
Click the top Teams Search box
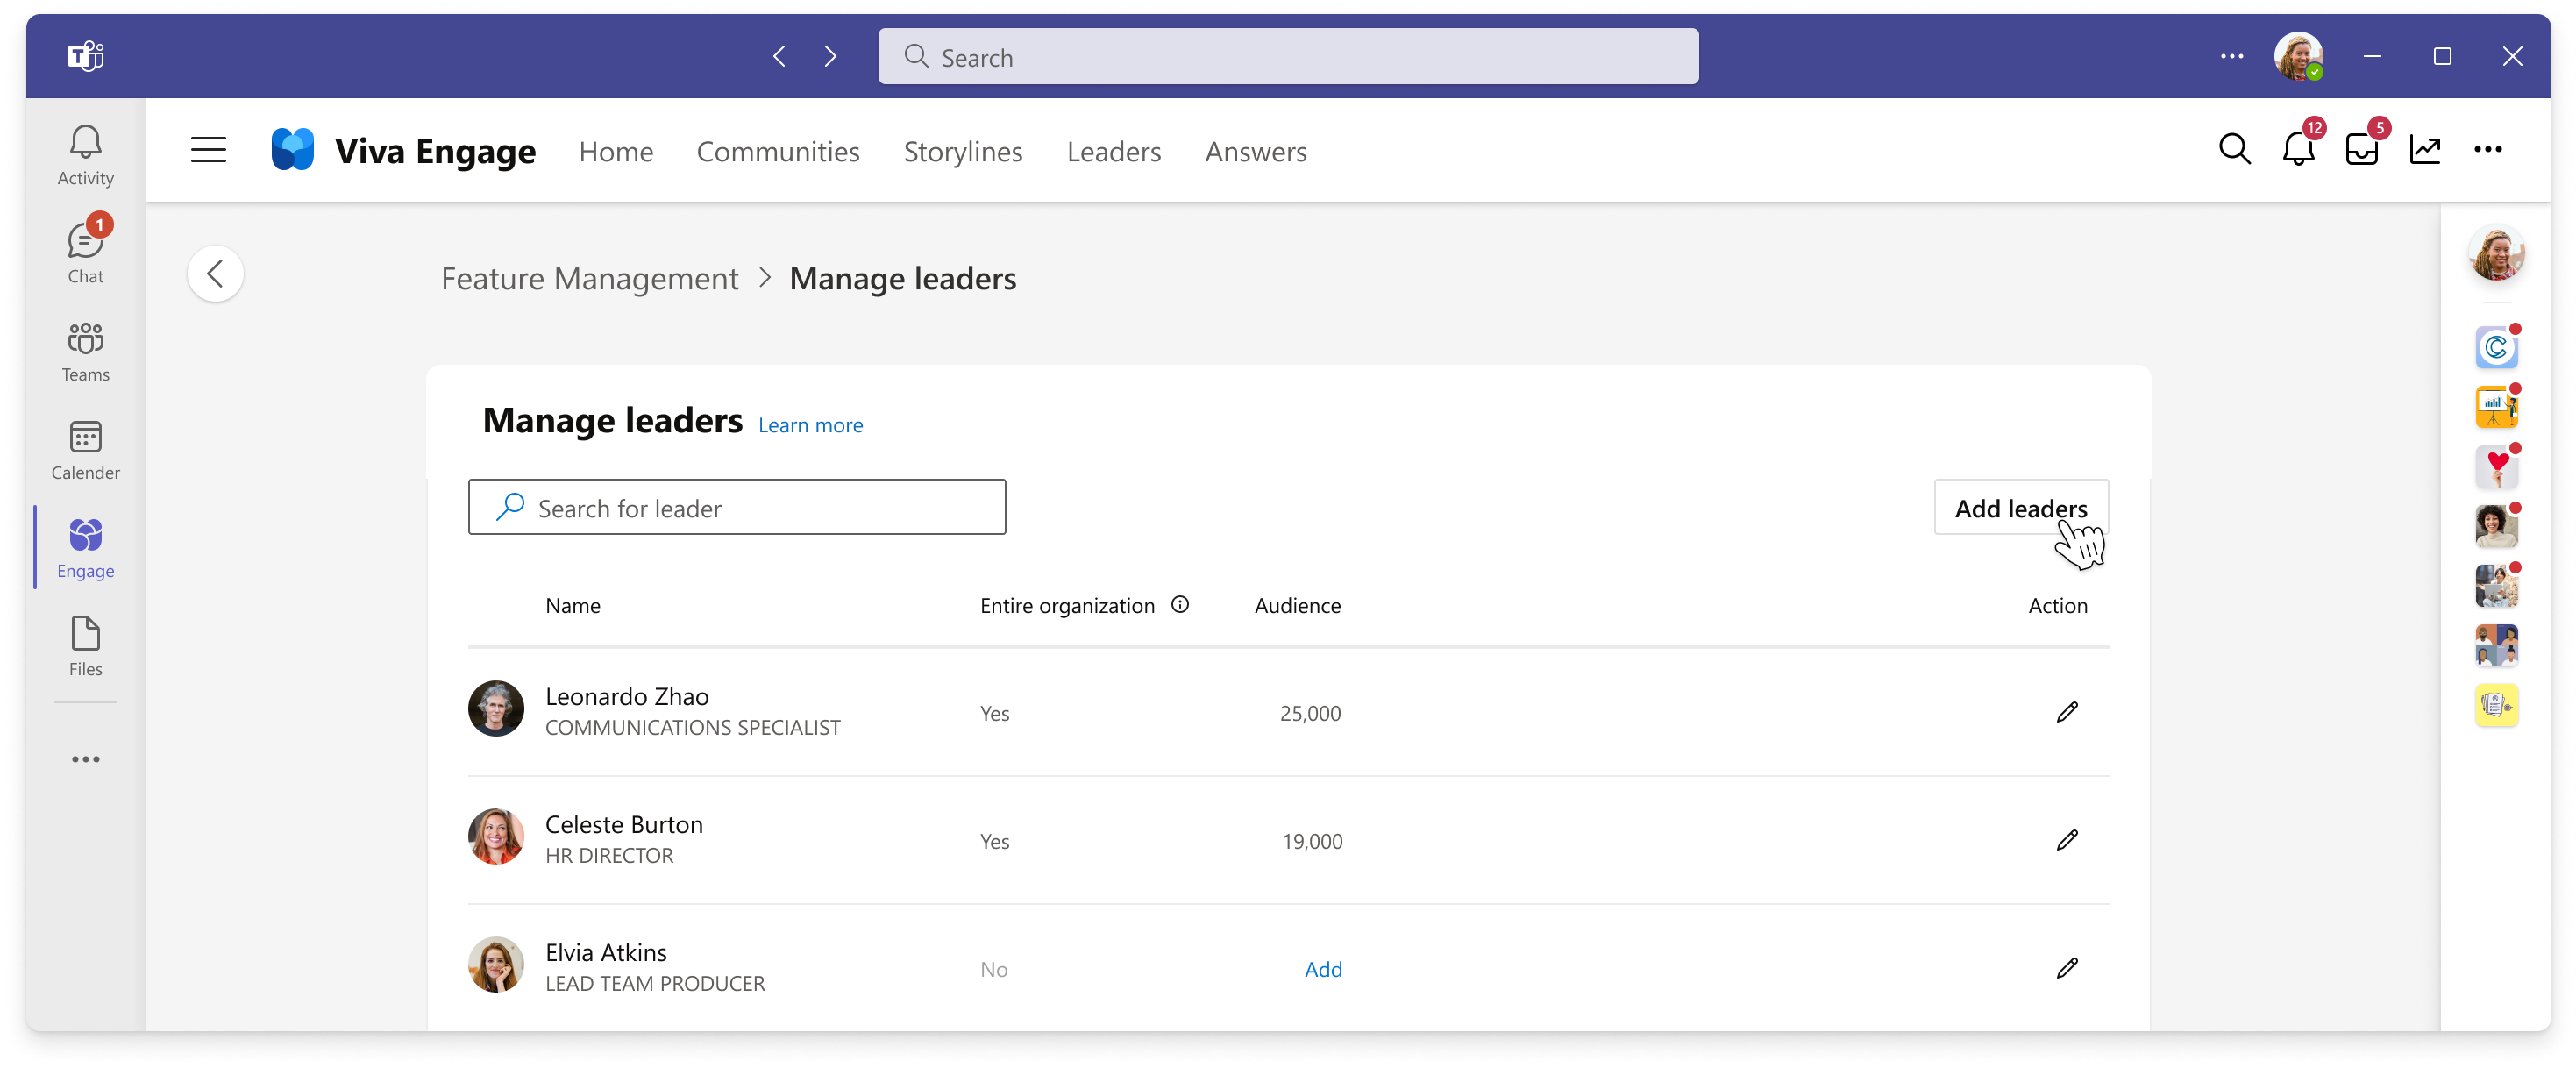[x=1288, y=56]
